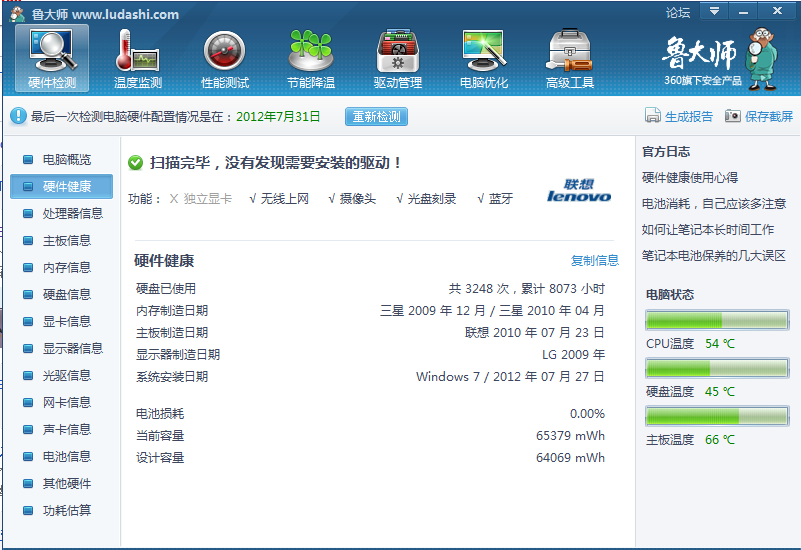The width and height of the screenshot is (801, 550).
Task: Click the motherboard temperature 66 ℃ reading
Action: coord(720,440)
